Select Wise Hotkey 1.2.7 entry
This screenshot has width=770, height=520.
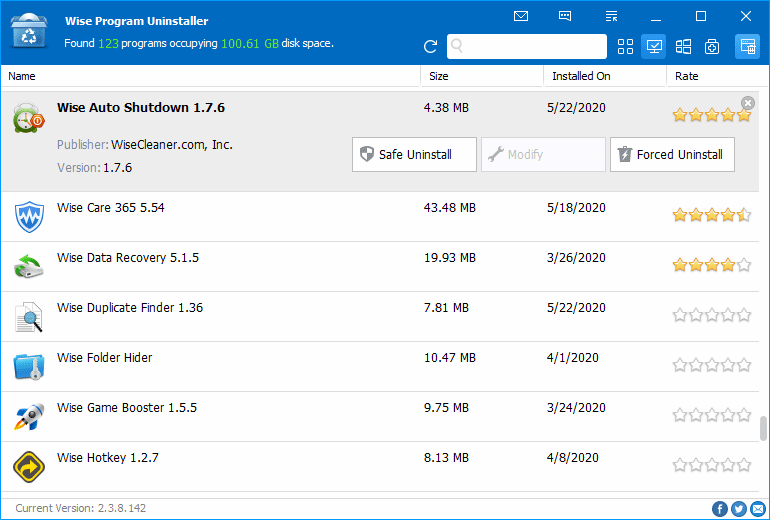tap(380, 467)
